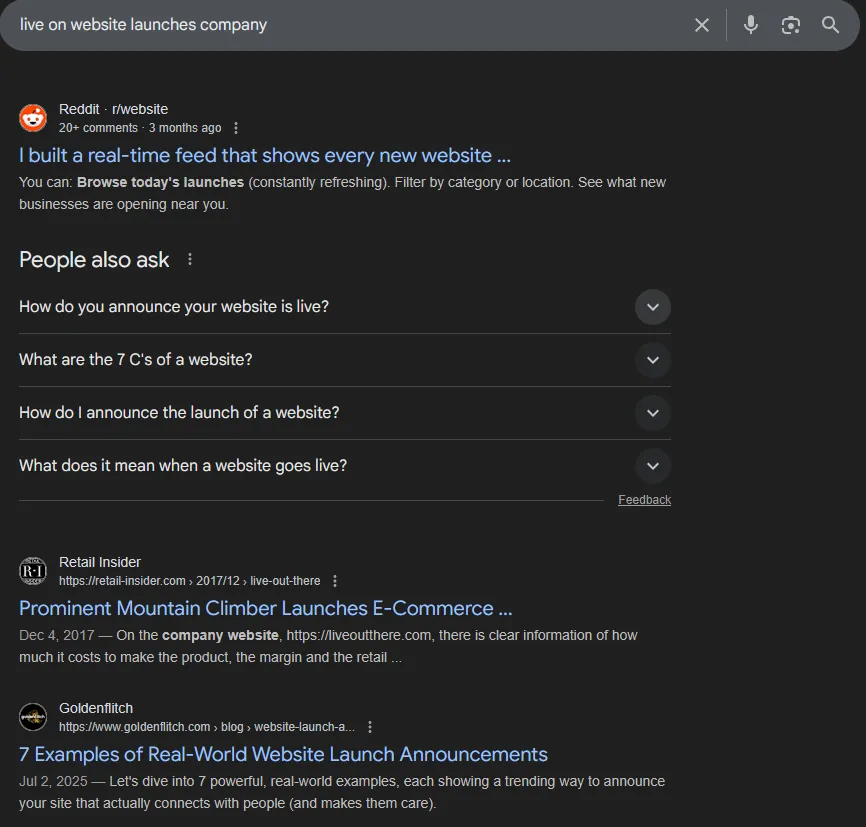Click the Retail Insider site icon
Screen dimensions: 866x827
(33, 571)
